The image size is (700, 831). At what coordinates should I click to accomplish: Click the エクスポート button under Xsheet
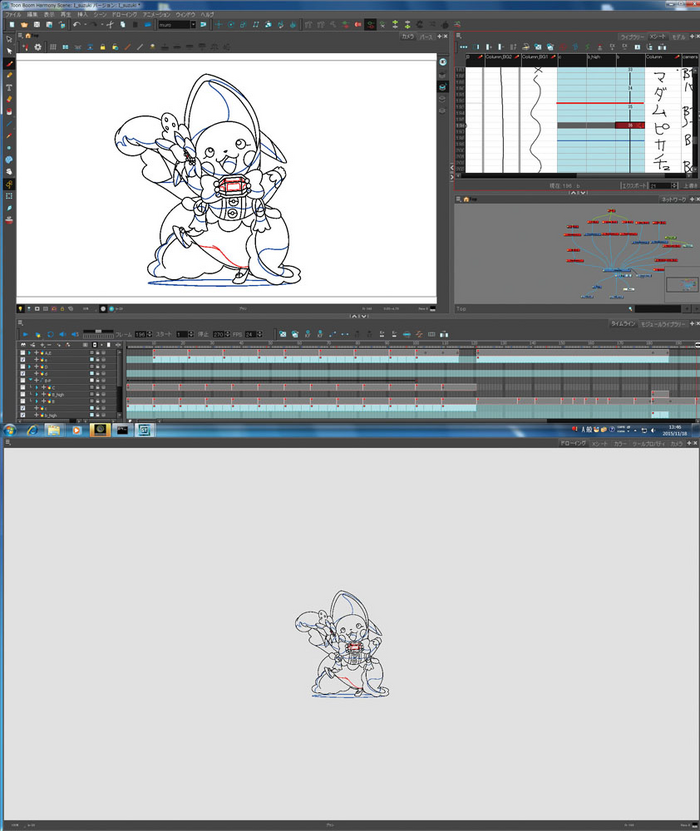634,185
